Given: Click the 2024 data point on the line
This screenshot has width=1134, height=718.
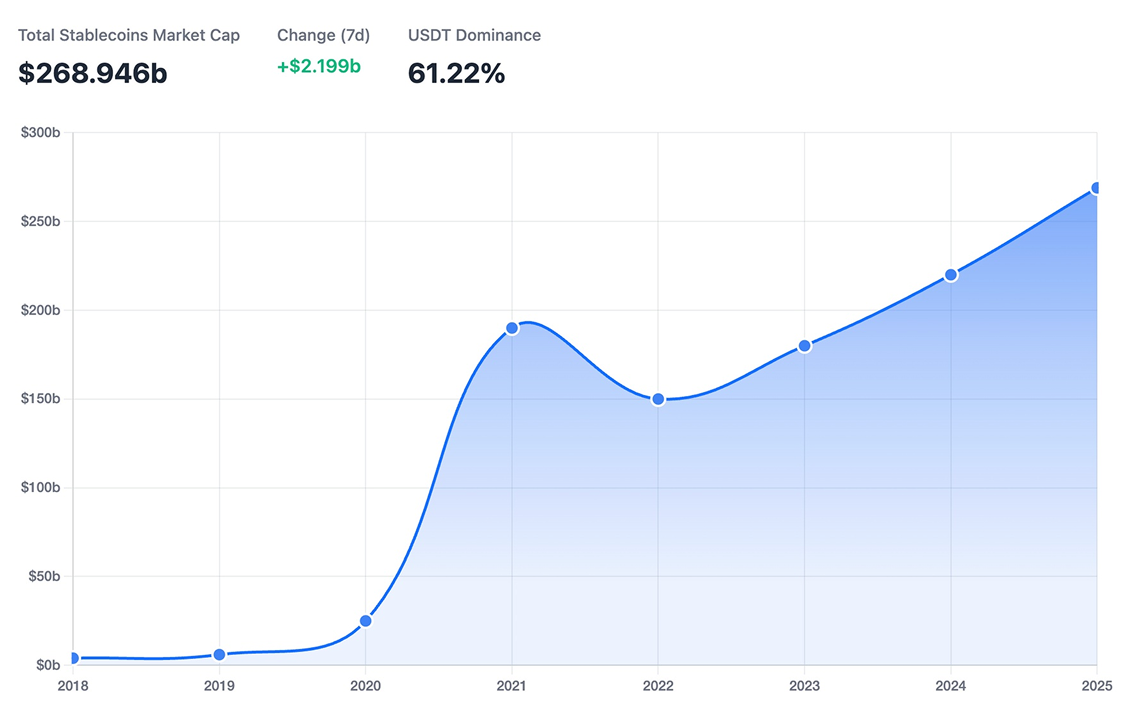Looking at the screenshot, I should (951, 275).
